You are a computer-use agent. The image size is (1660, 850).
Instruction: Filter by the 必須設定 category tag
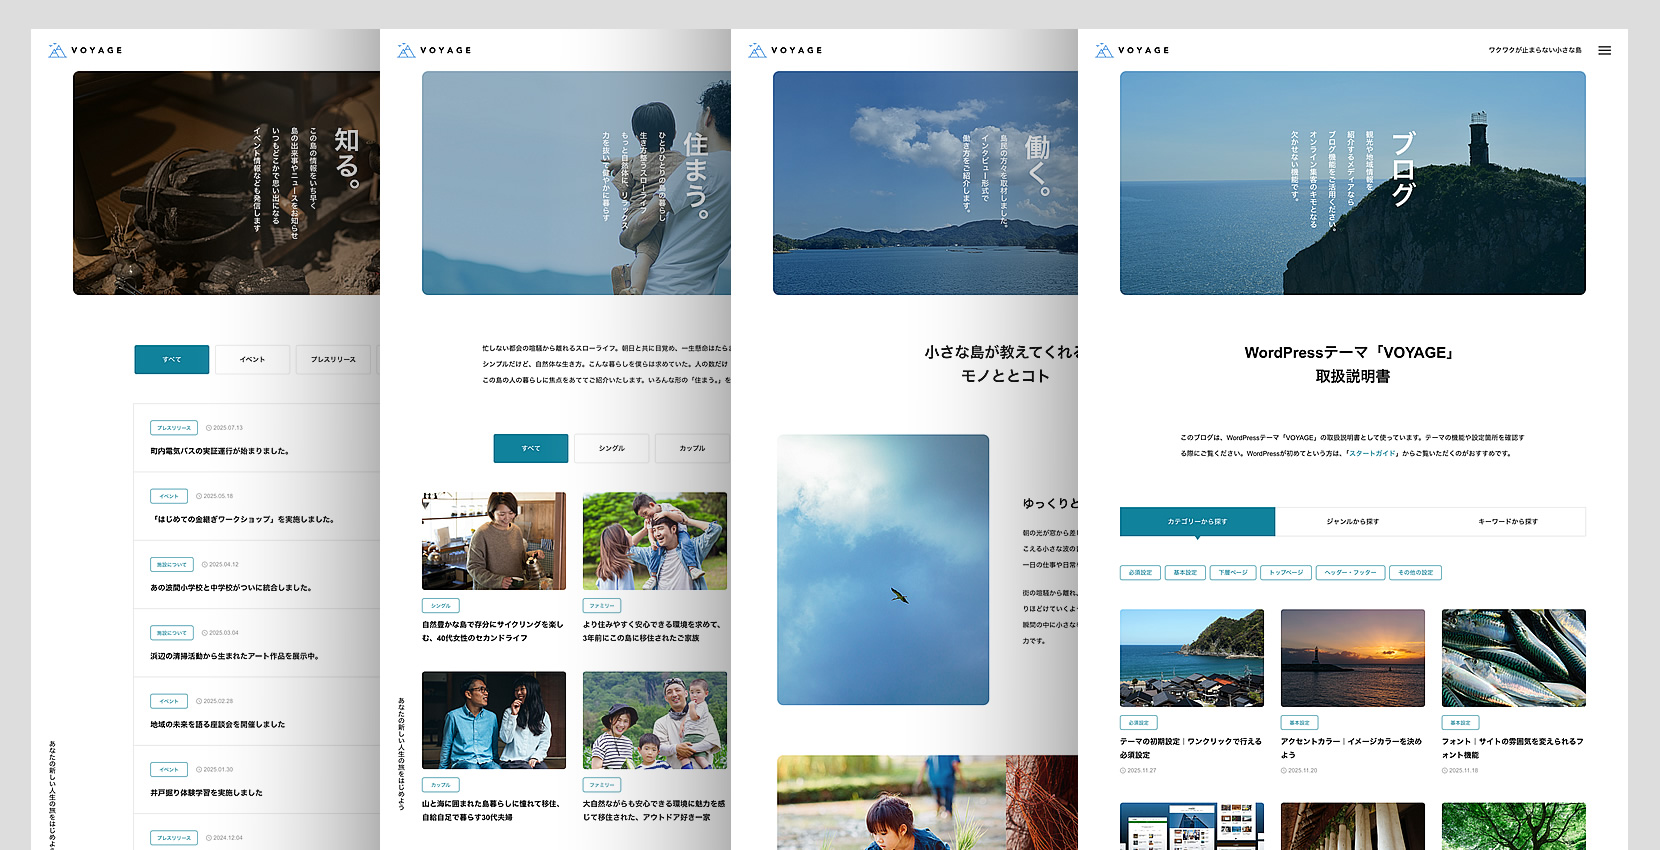point(1140,573)
